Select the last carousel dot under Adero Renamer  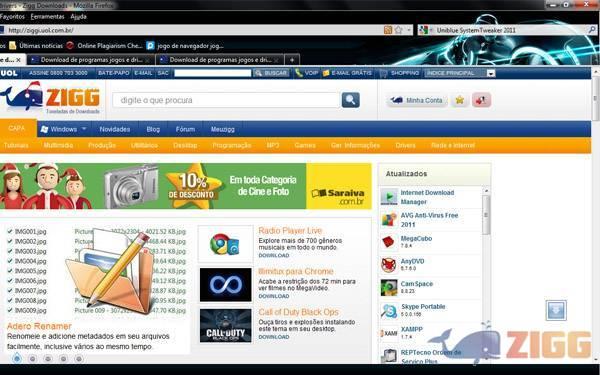(x=79, y=359)
